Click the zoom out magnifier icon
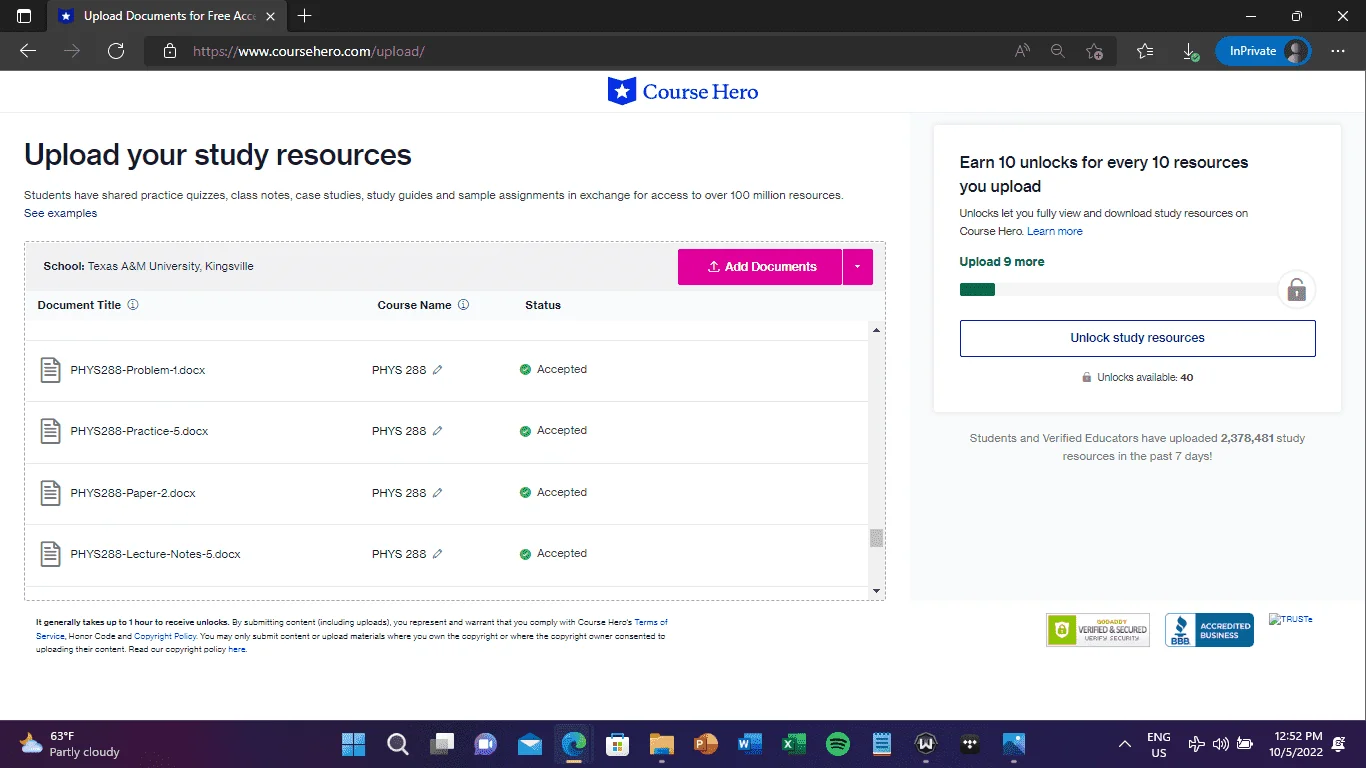The image size is (1366, 768). pyautogui.click(x=1058, y=51)
